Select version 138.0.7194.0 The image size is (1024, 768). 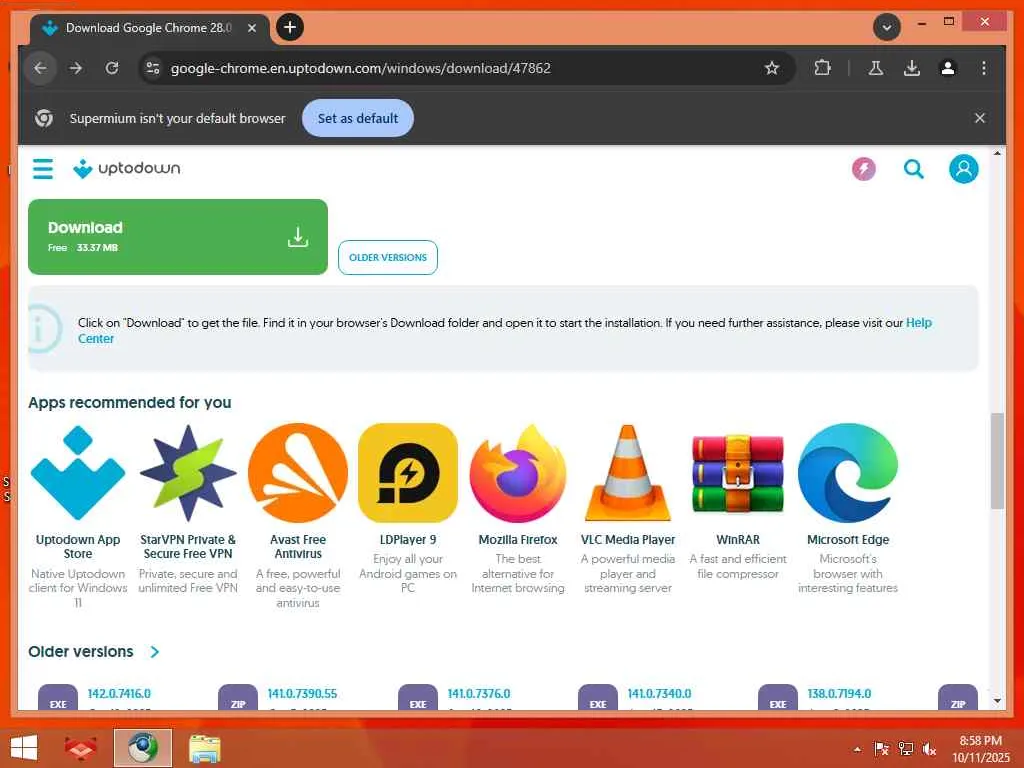(x=839, y=694)
